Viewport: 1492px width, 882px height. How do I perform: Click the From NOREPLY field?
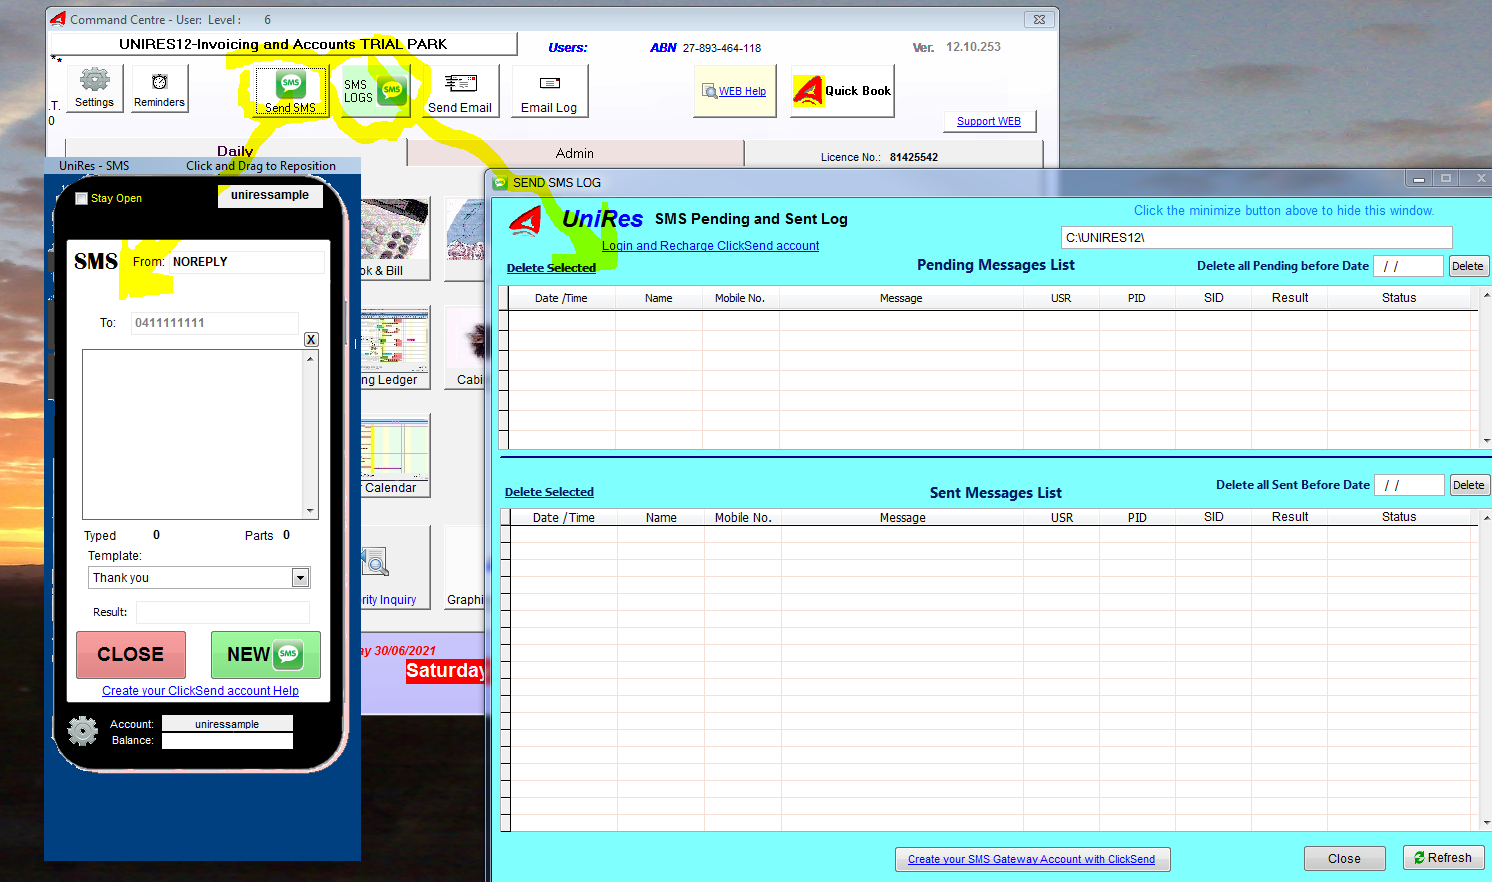point(247,261)
